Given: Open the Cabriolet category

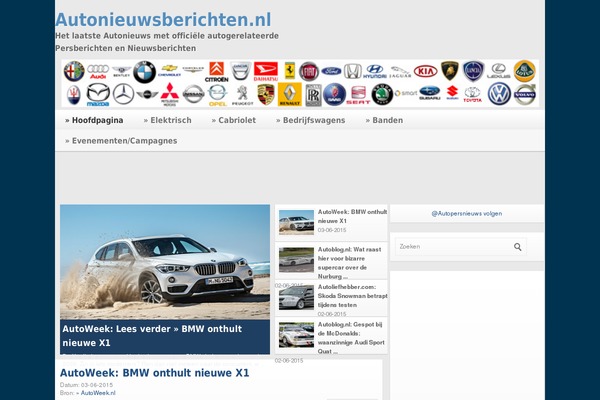Looking at the screenshot, I should pos(234,120).
